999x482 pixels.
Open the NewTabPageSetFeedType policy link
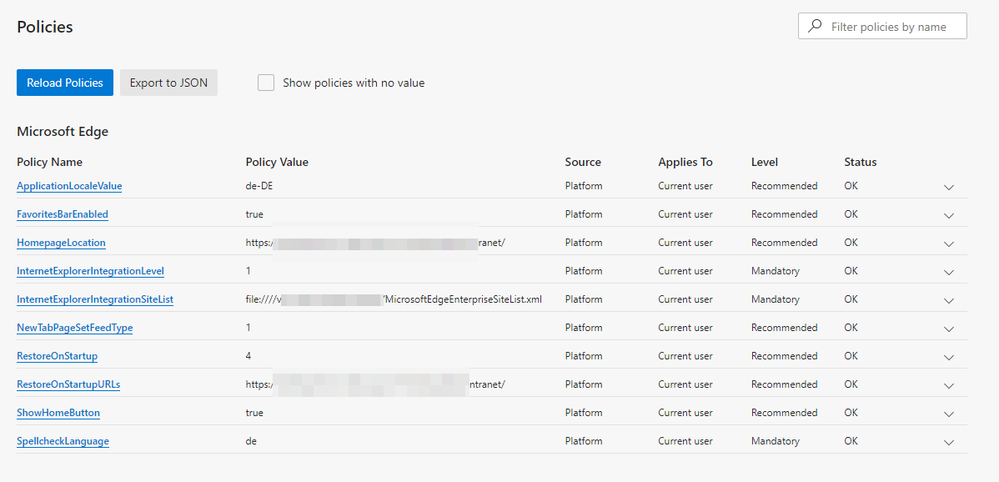click(75, 328)
